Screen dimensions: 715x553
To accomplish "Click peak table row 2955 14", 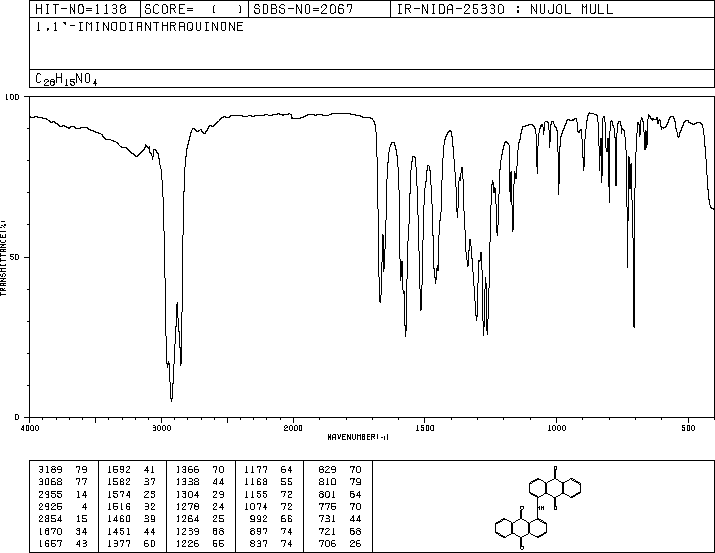I will coord(63,494).
